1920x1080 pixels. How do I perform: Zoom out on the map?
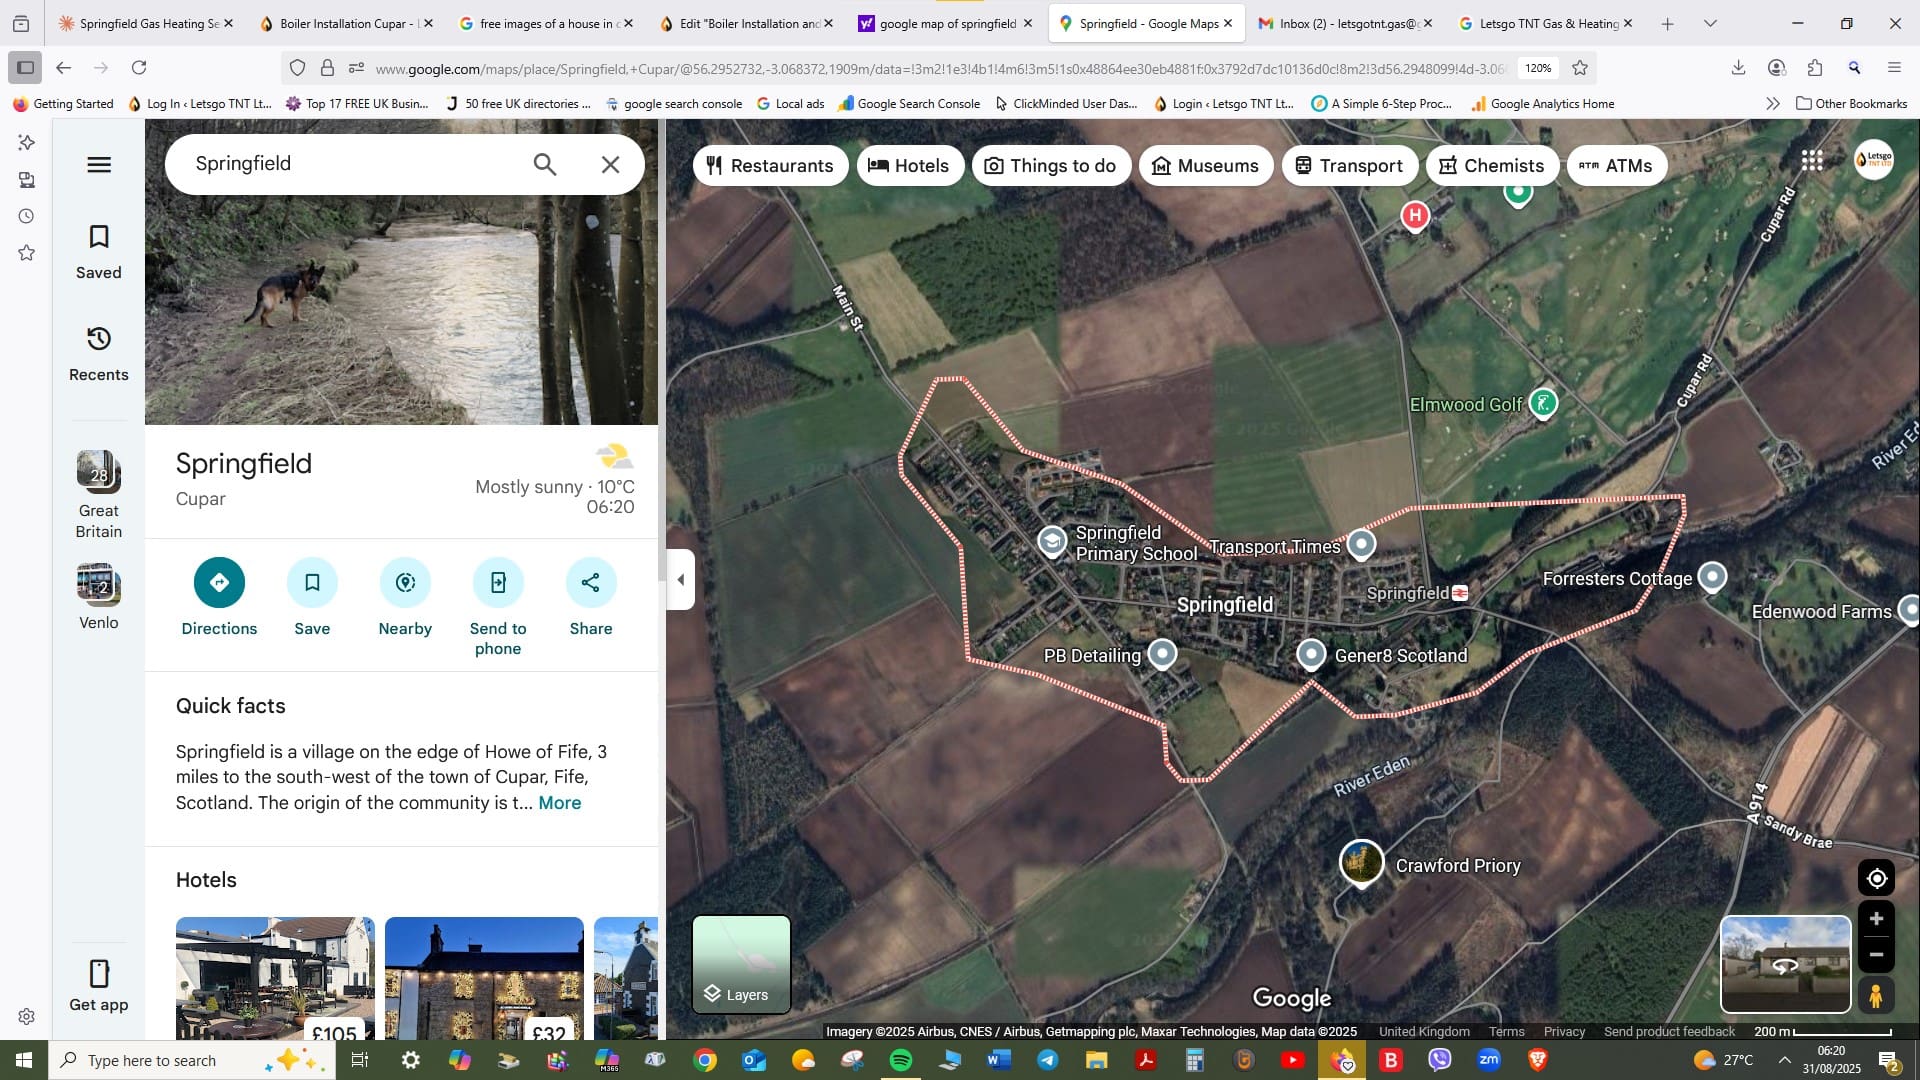click(1877, 955)
